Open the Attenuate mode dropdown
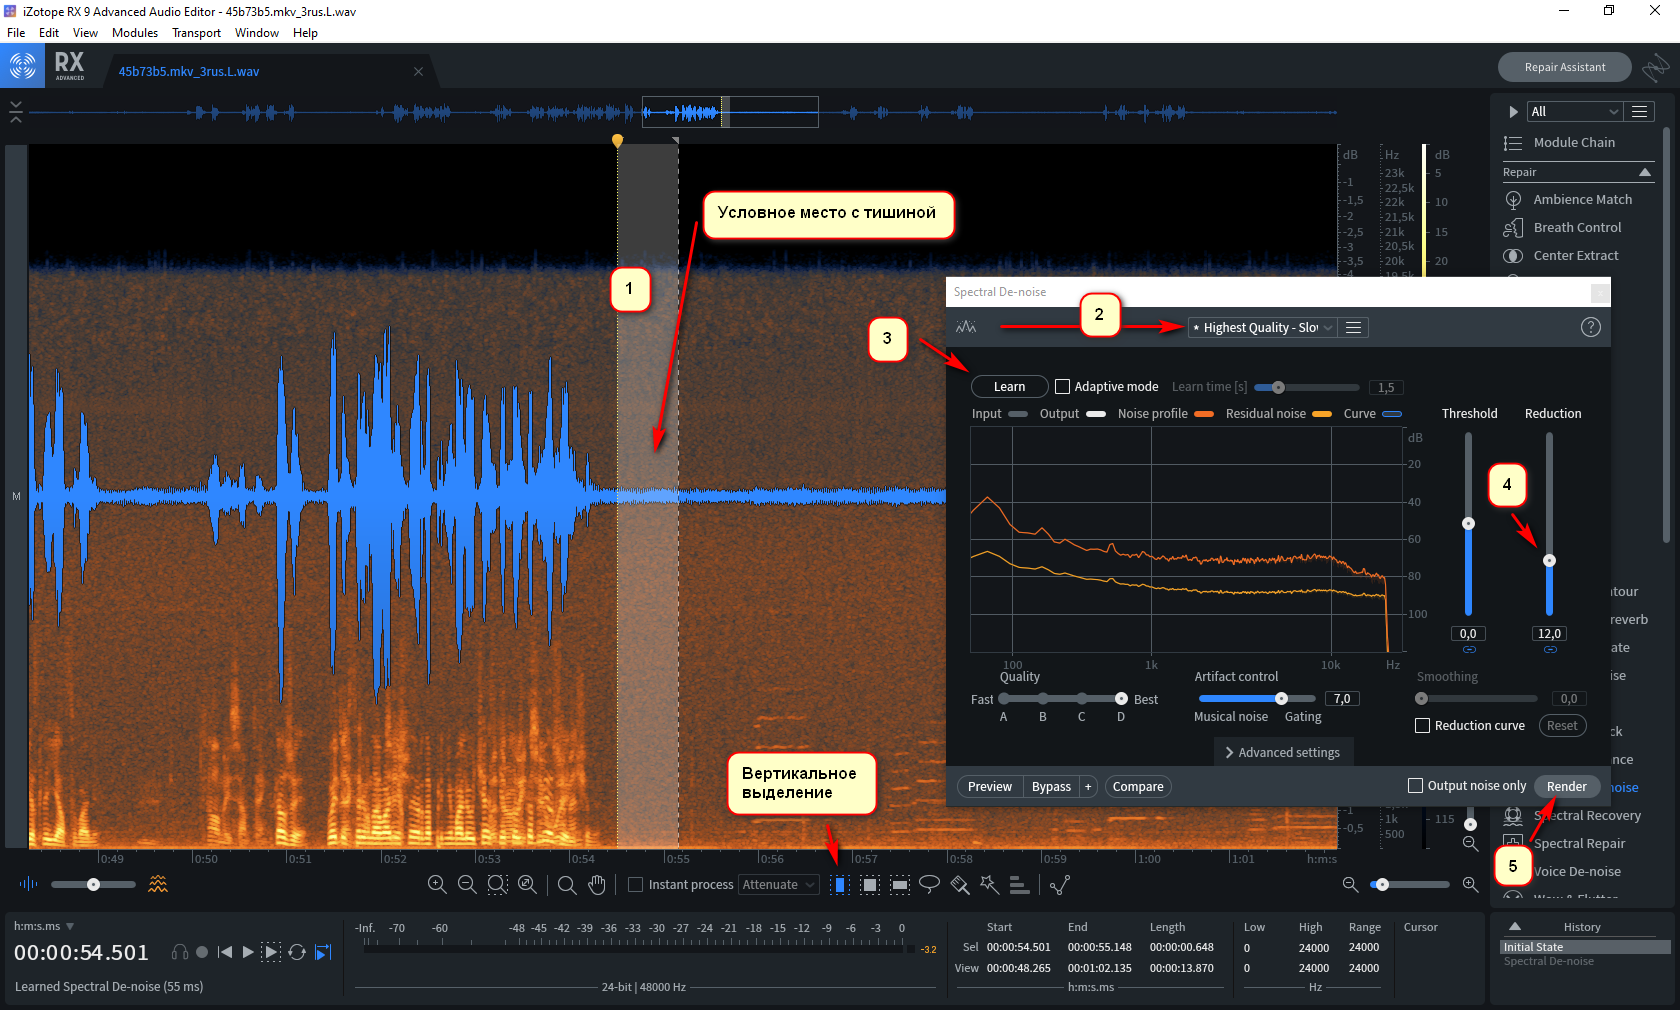Viewport: 1680px width, 1010px height. pyautogui.click(x=778, y=885)
